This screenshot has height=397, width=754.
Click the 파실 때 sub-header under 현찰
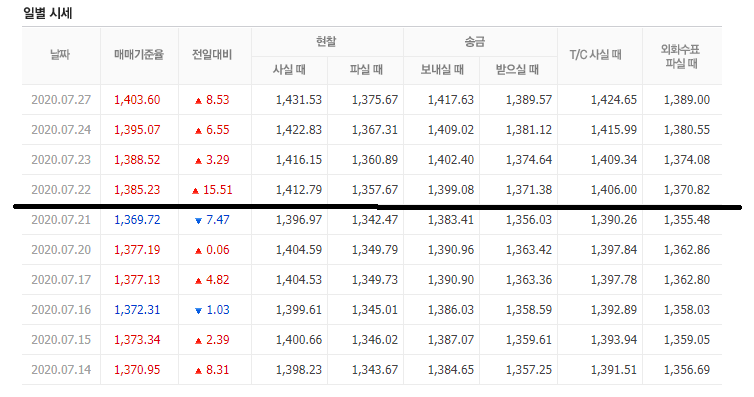366,70
